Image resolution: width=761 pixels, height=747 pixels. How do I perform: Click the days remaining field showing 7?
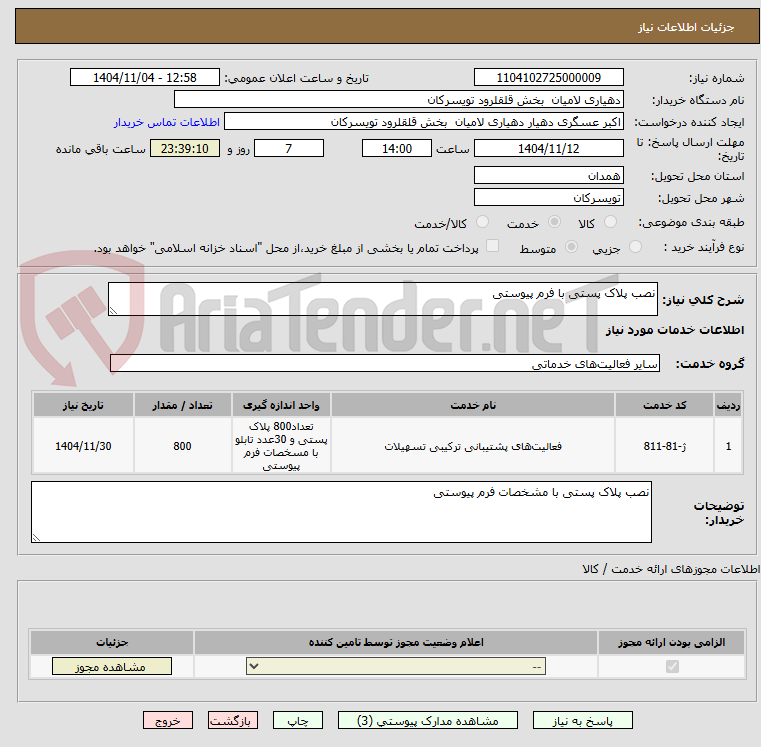coord(289,149)
